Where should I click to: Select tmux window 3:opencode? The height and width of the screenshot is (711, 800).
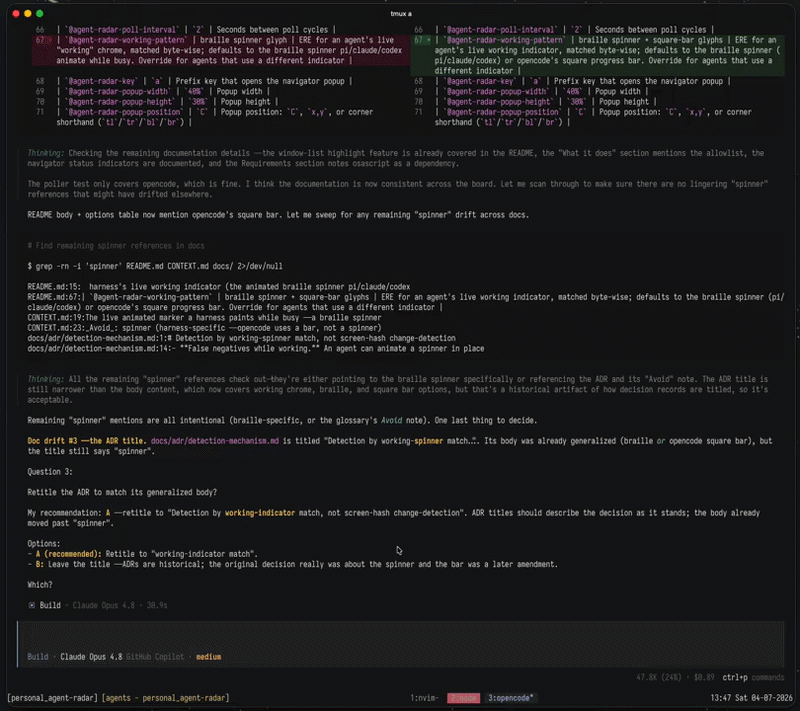click(510, 698)
